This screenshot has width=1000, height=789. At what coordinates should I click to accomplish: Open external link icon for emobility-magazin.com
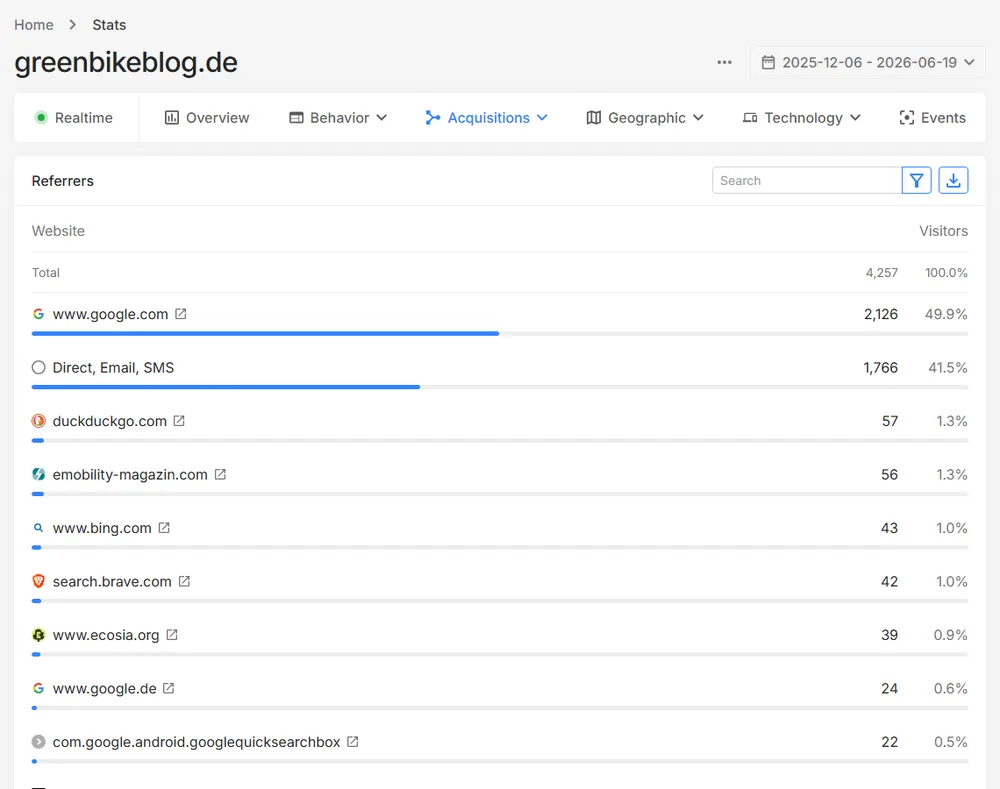(x=220, y=475)
